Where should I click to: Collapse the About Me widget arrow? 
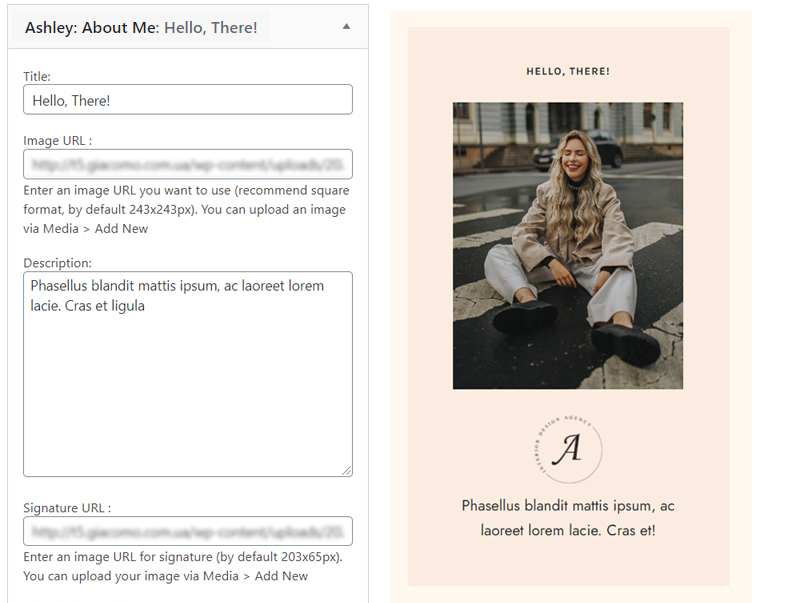click(346, 28)
